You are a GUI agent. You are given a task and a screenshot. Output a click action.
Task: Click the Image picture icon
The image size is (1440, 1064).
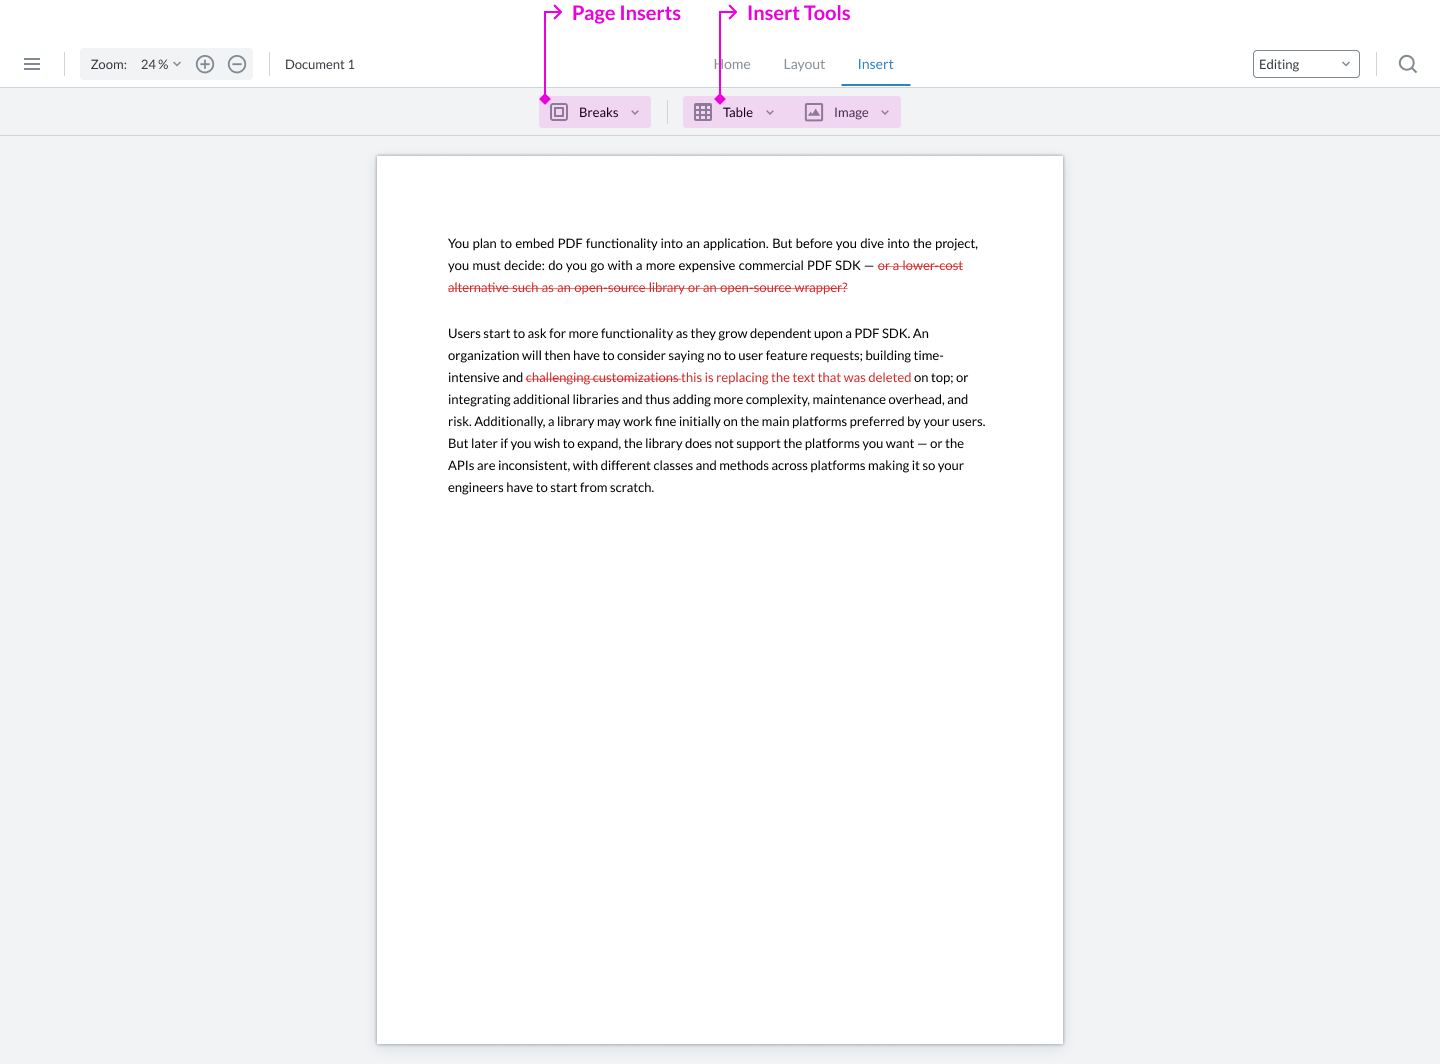[814, 112]
